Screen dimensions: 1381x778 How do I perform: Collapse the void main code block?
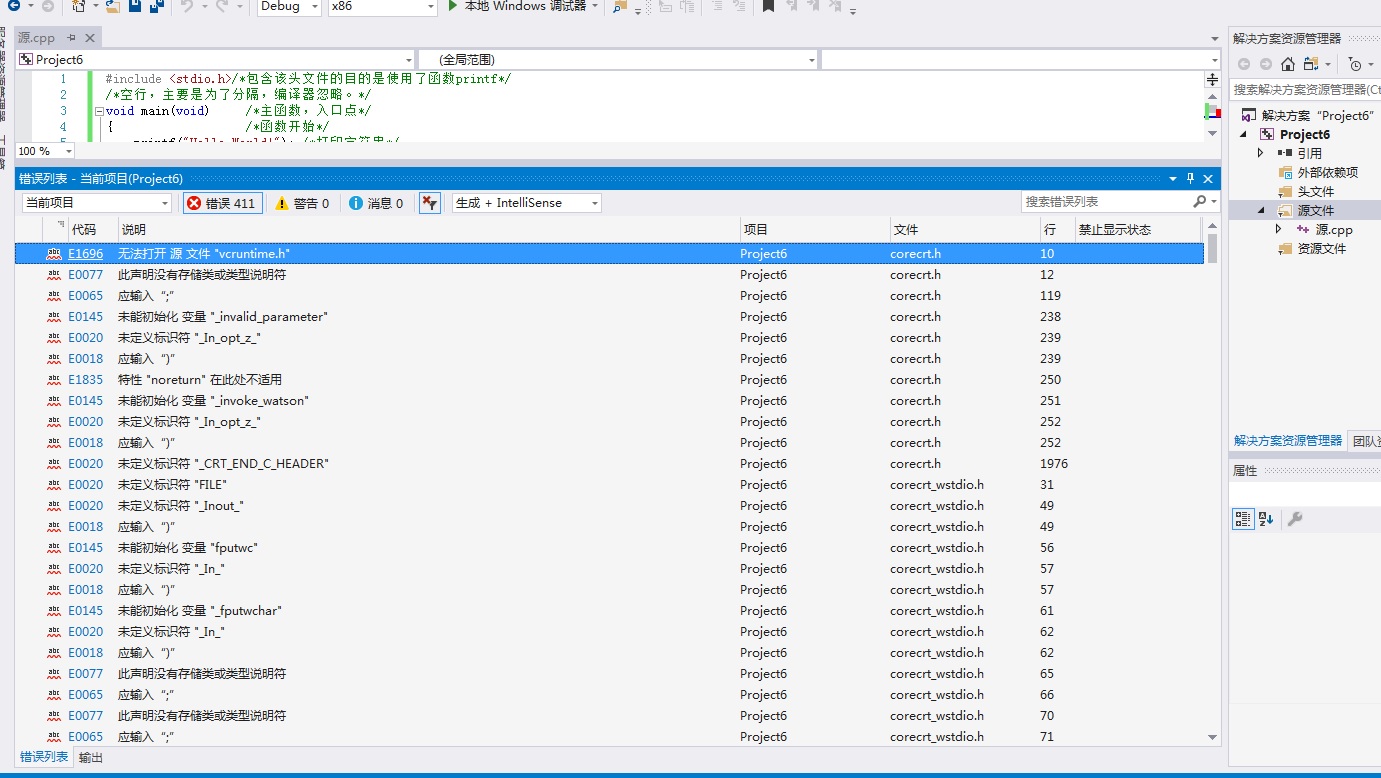(99, 111)
